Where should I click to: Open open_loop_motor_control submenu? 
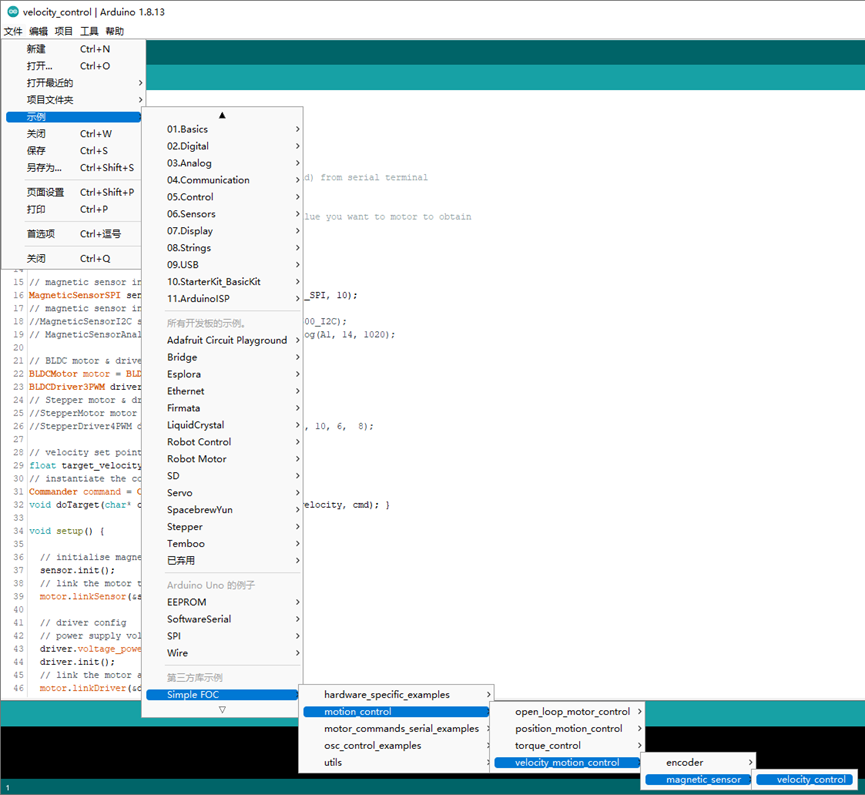pos(568,712)
